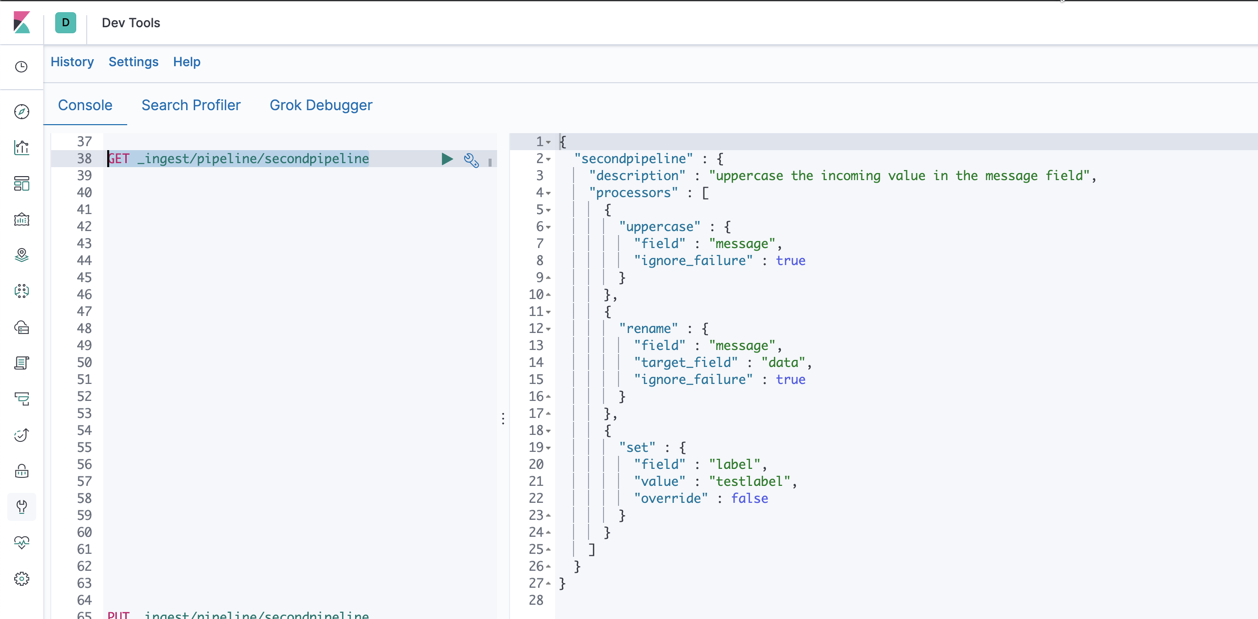Collapse the processors array at line 4
This screenshot has width=1258, height=619.
point(550,192)
